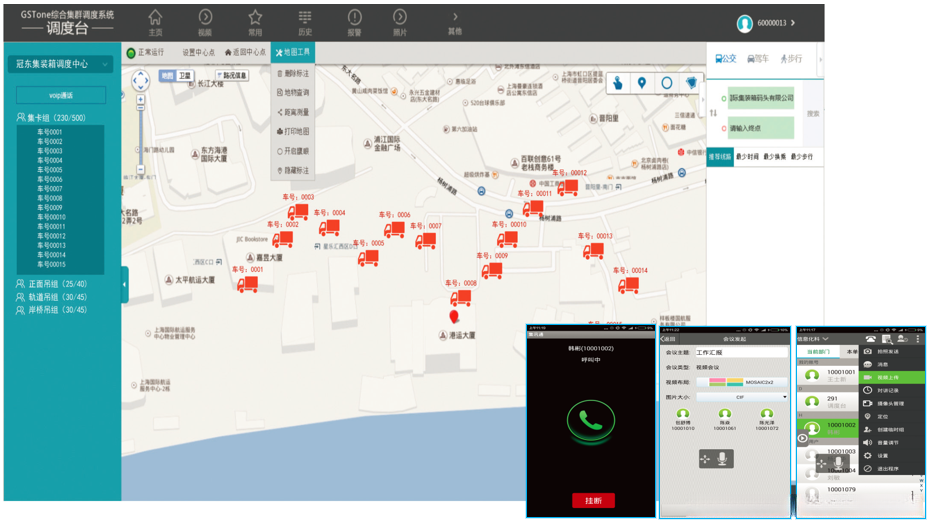Image resolution: width=931 pixels, height=526 pixels.
Task: Select 车号0005 in truck list
Action: (x=50, y=170)
